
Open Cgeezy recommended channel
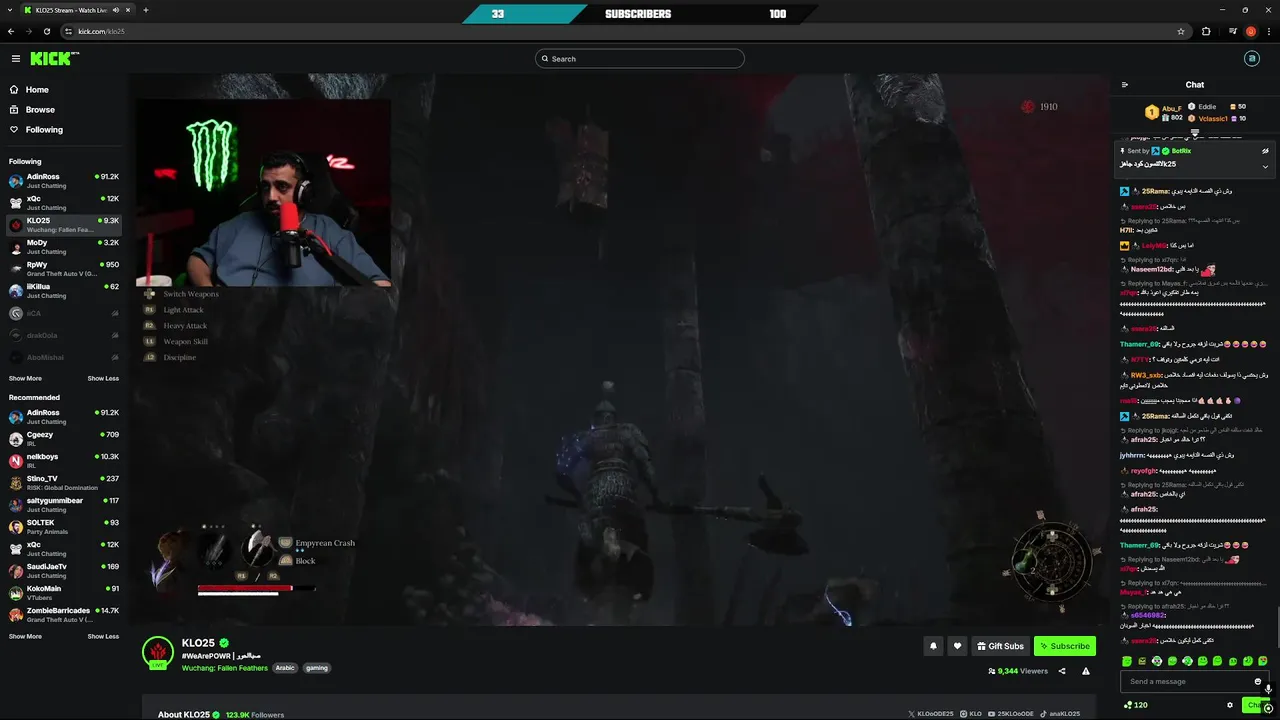click(x=64, y=438)
